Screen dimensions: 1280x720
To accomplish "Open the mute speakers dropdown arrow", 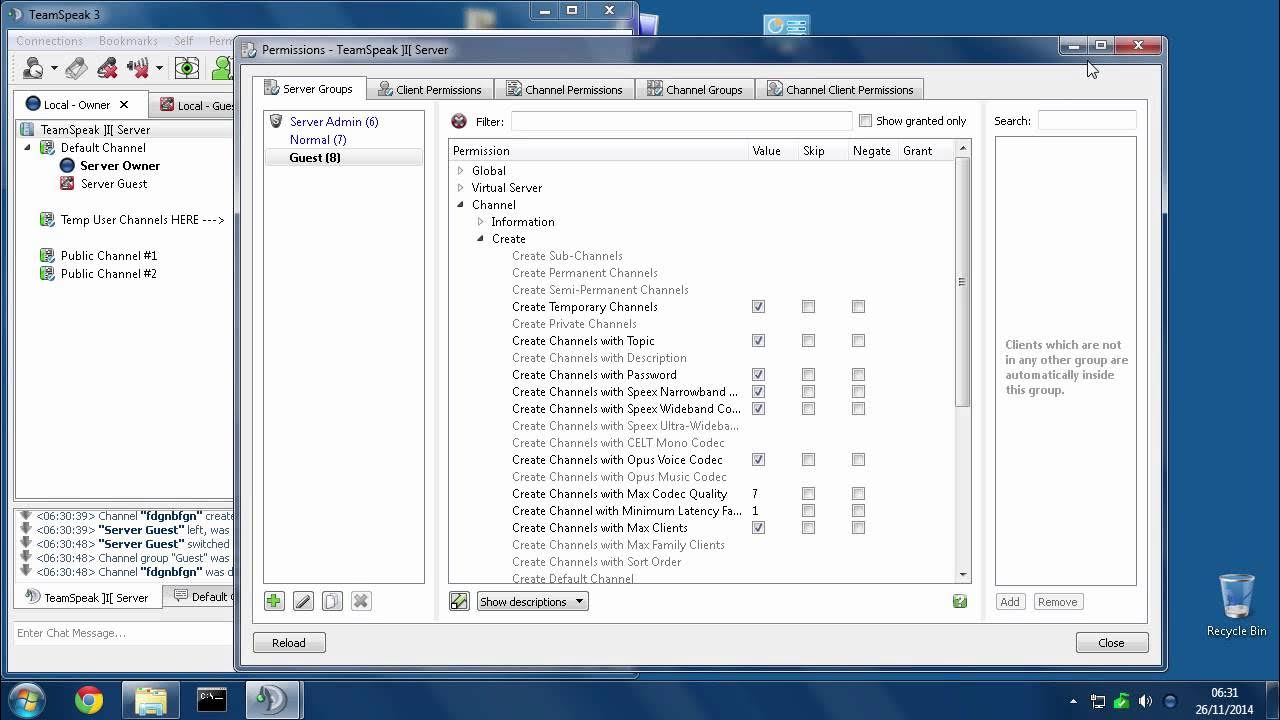I will tap(159, 70).
